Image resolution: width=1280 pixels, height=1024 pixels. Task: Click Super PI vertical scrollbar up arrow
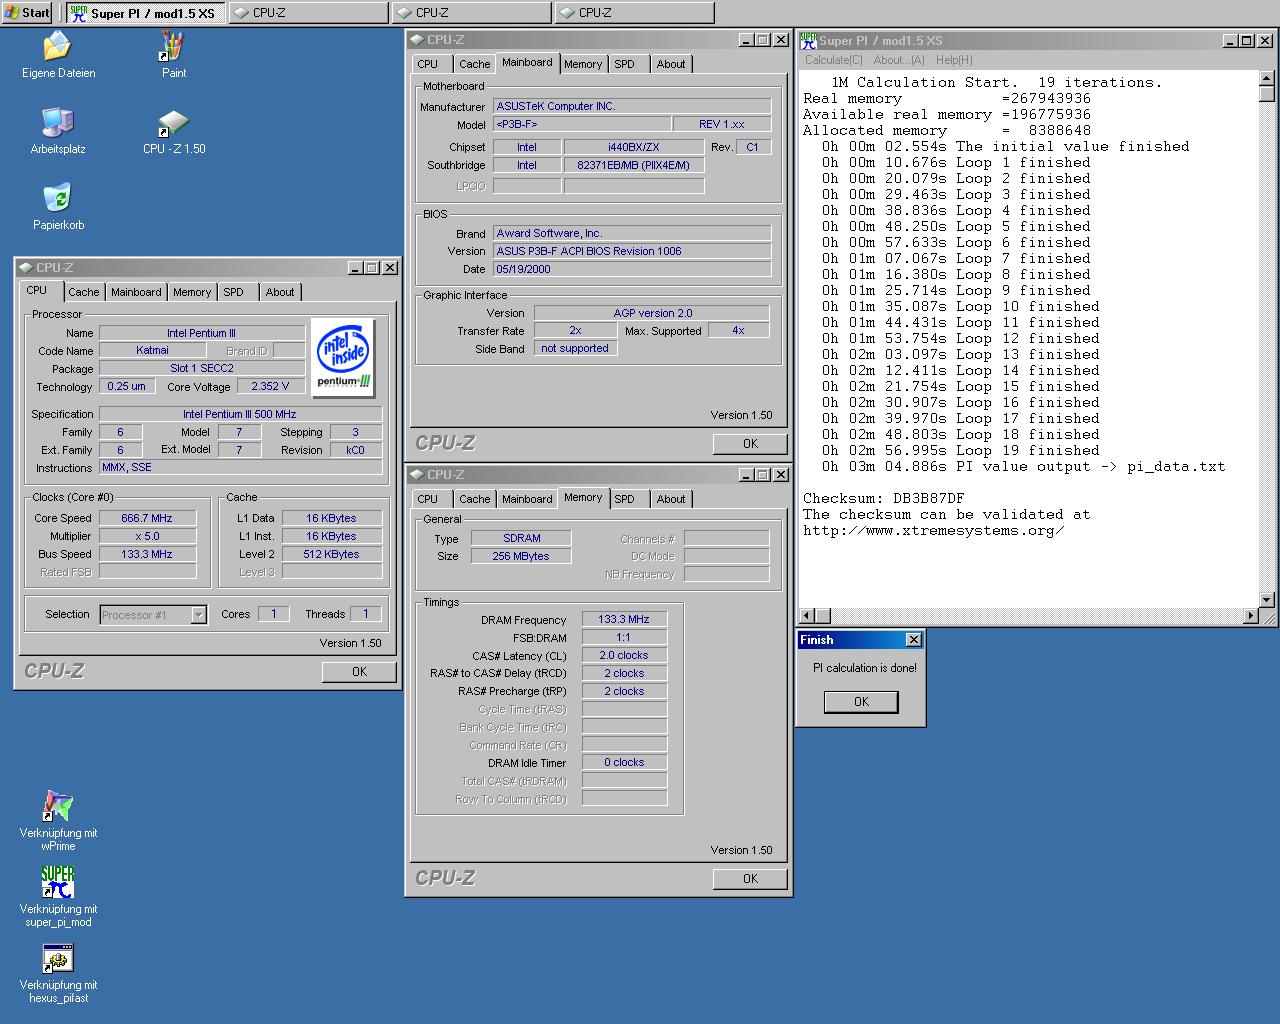(1267, 77)
